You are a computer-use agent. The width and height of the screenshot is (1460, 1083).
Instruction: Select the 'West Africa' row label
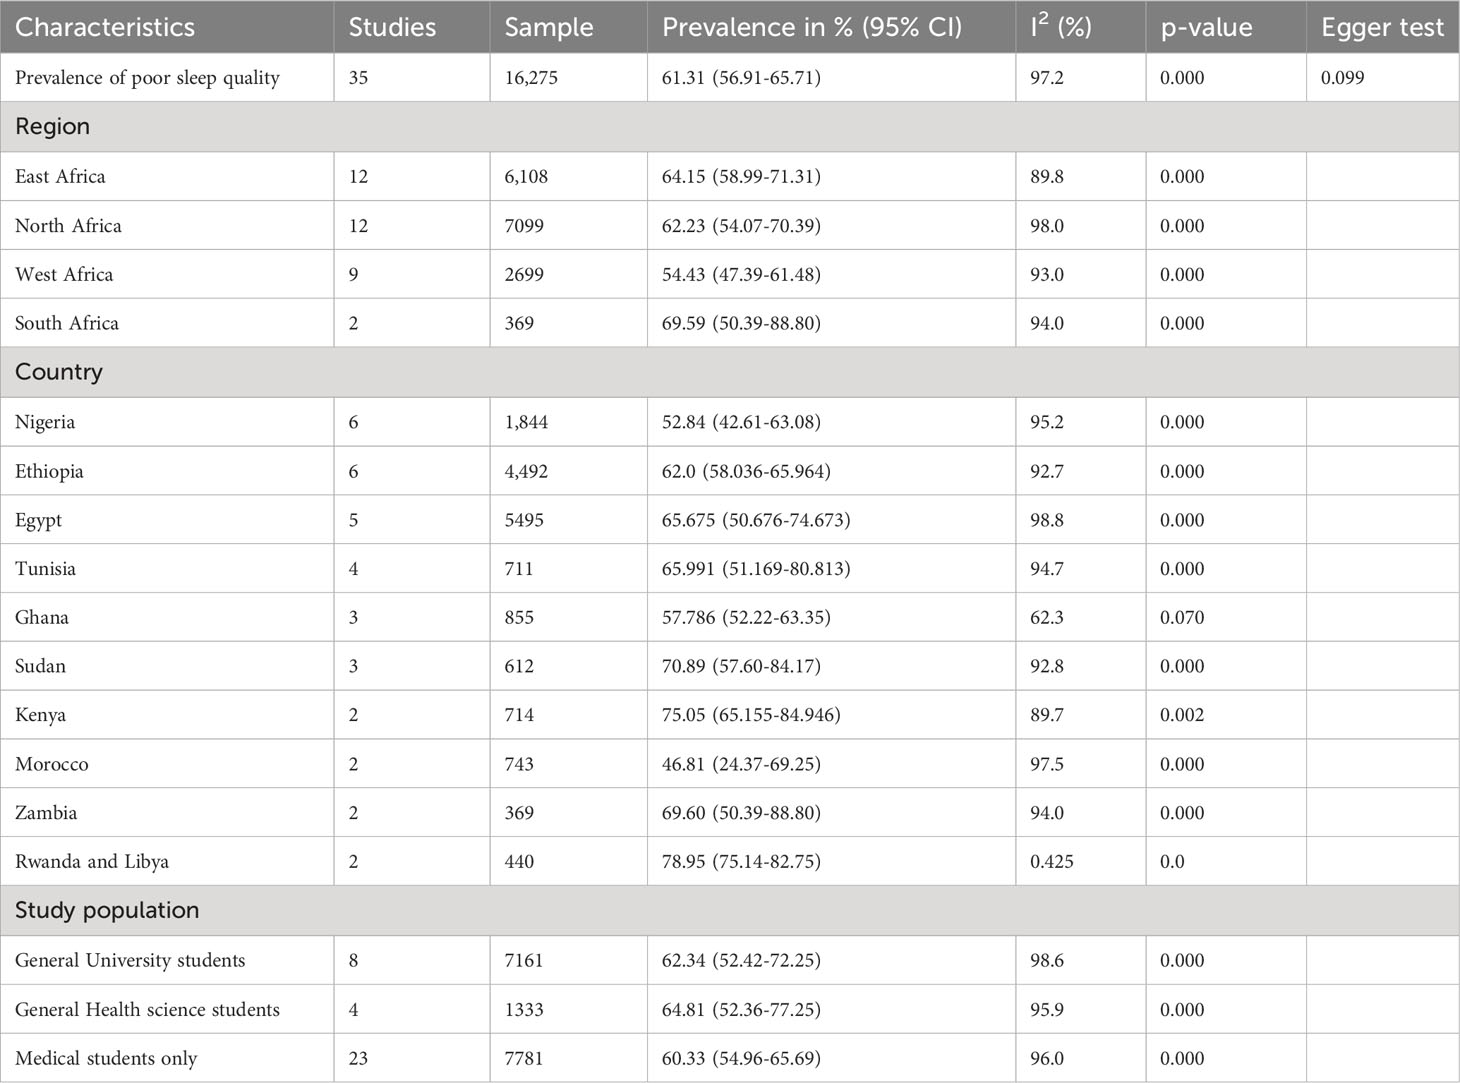[64, 275]
